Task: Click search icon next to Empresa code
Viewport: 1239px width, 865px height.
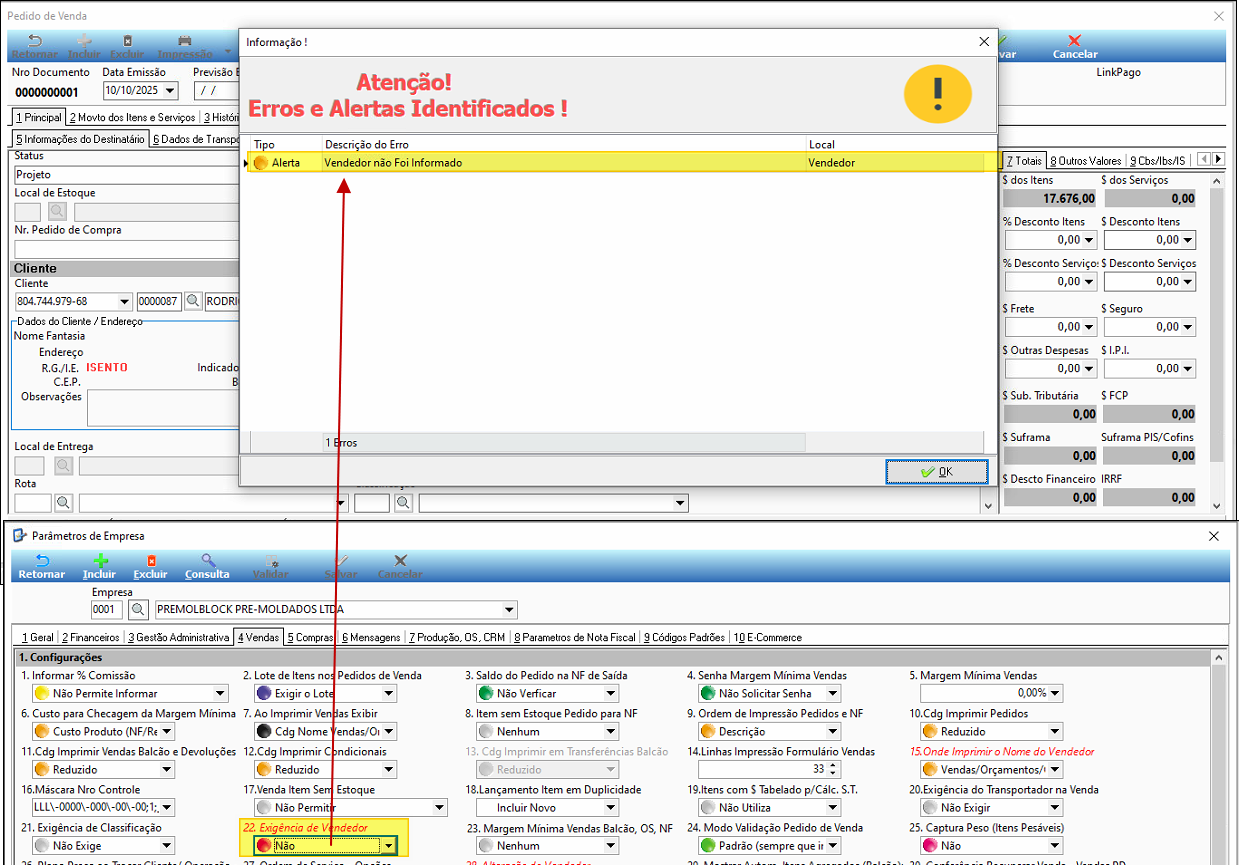Action: pyautogui.click(x=139, y=610)
